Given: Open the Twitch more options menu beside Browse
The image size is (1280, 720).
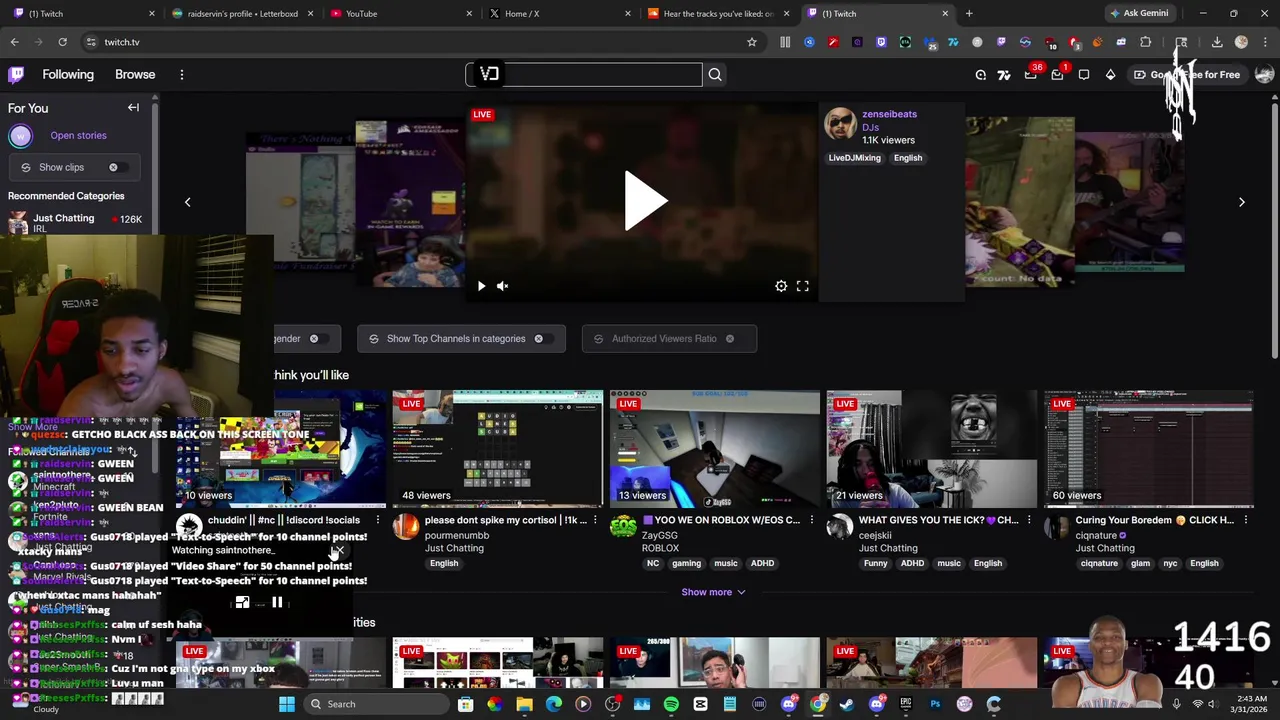Looking at the screenshot, I should click(182, 75).
